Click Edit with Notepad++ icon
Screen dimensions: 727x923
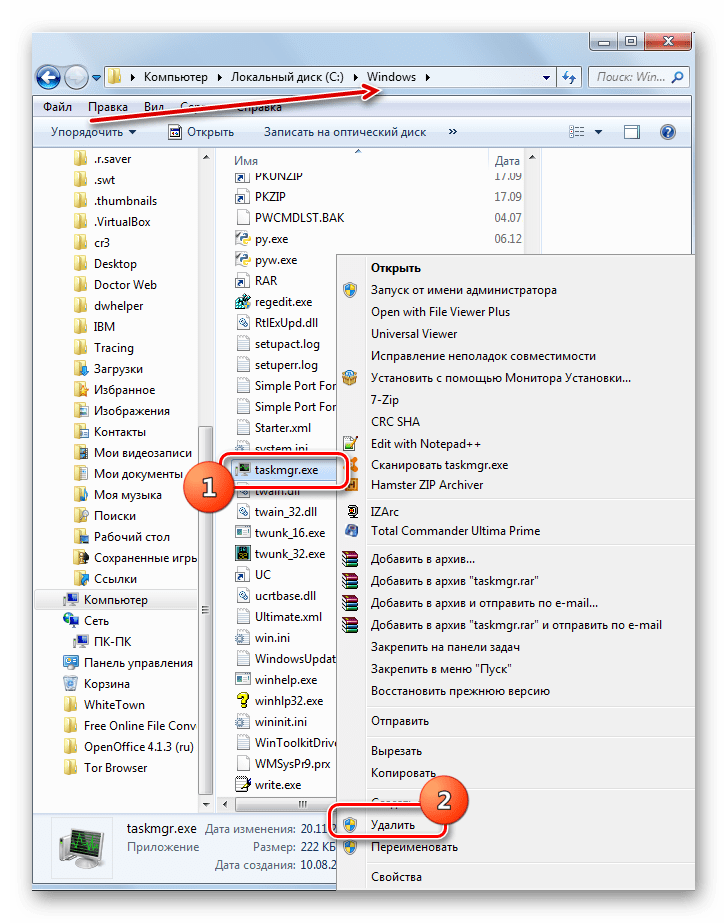click(350, 443)
